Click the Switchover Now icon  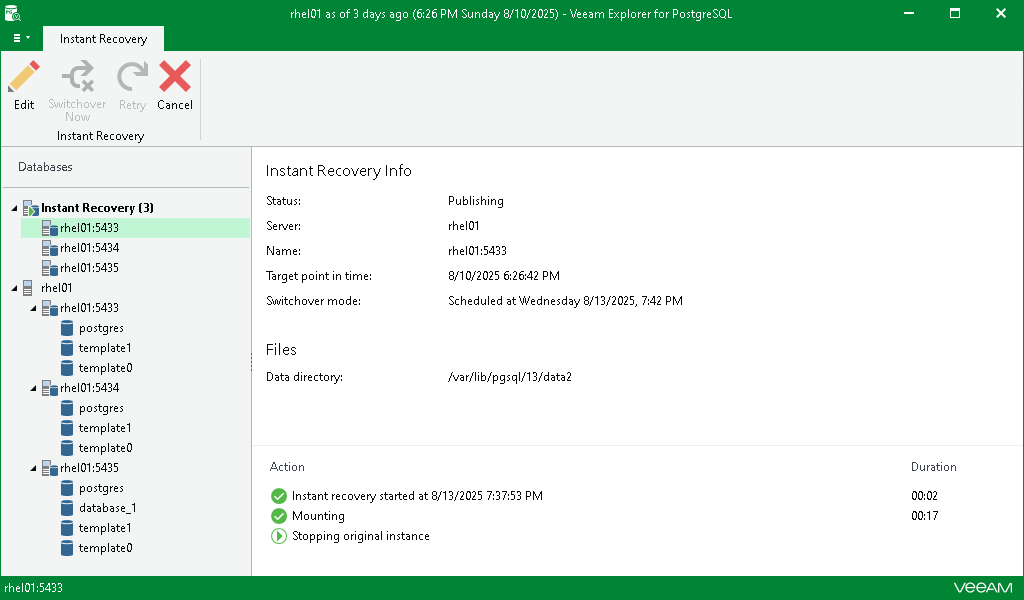77,78
